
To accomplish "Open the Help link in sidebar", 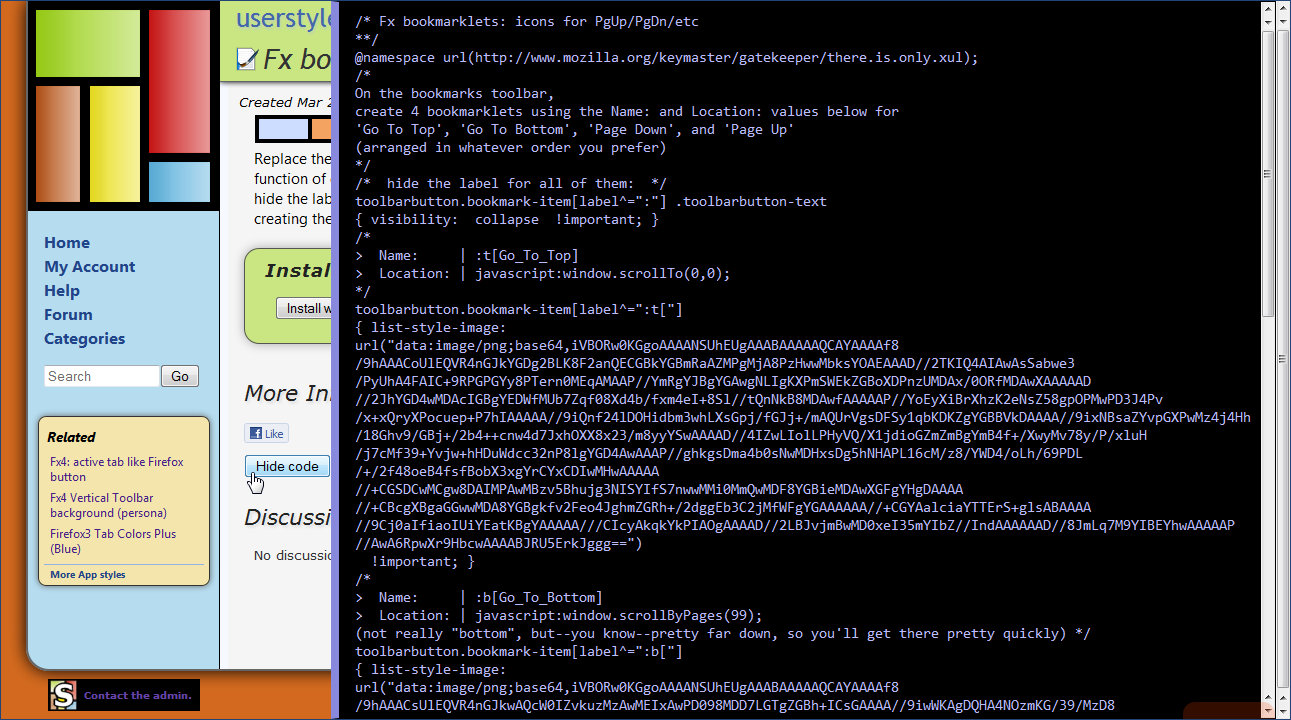I will [x=62, y=291].
